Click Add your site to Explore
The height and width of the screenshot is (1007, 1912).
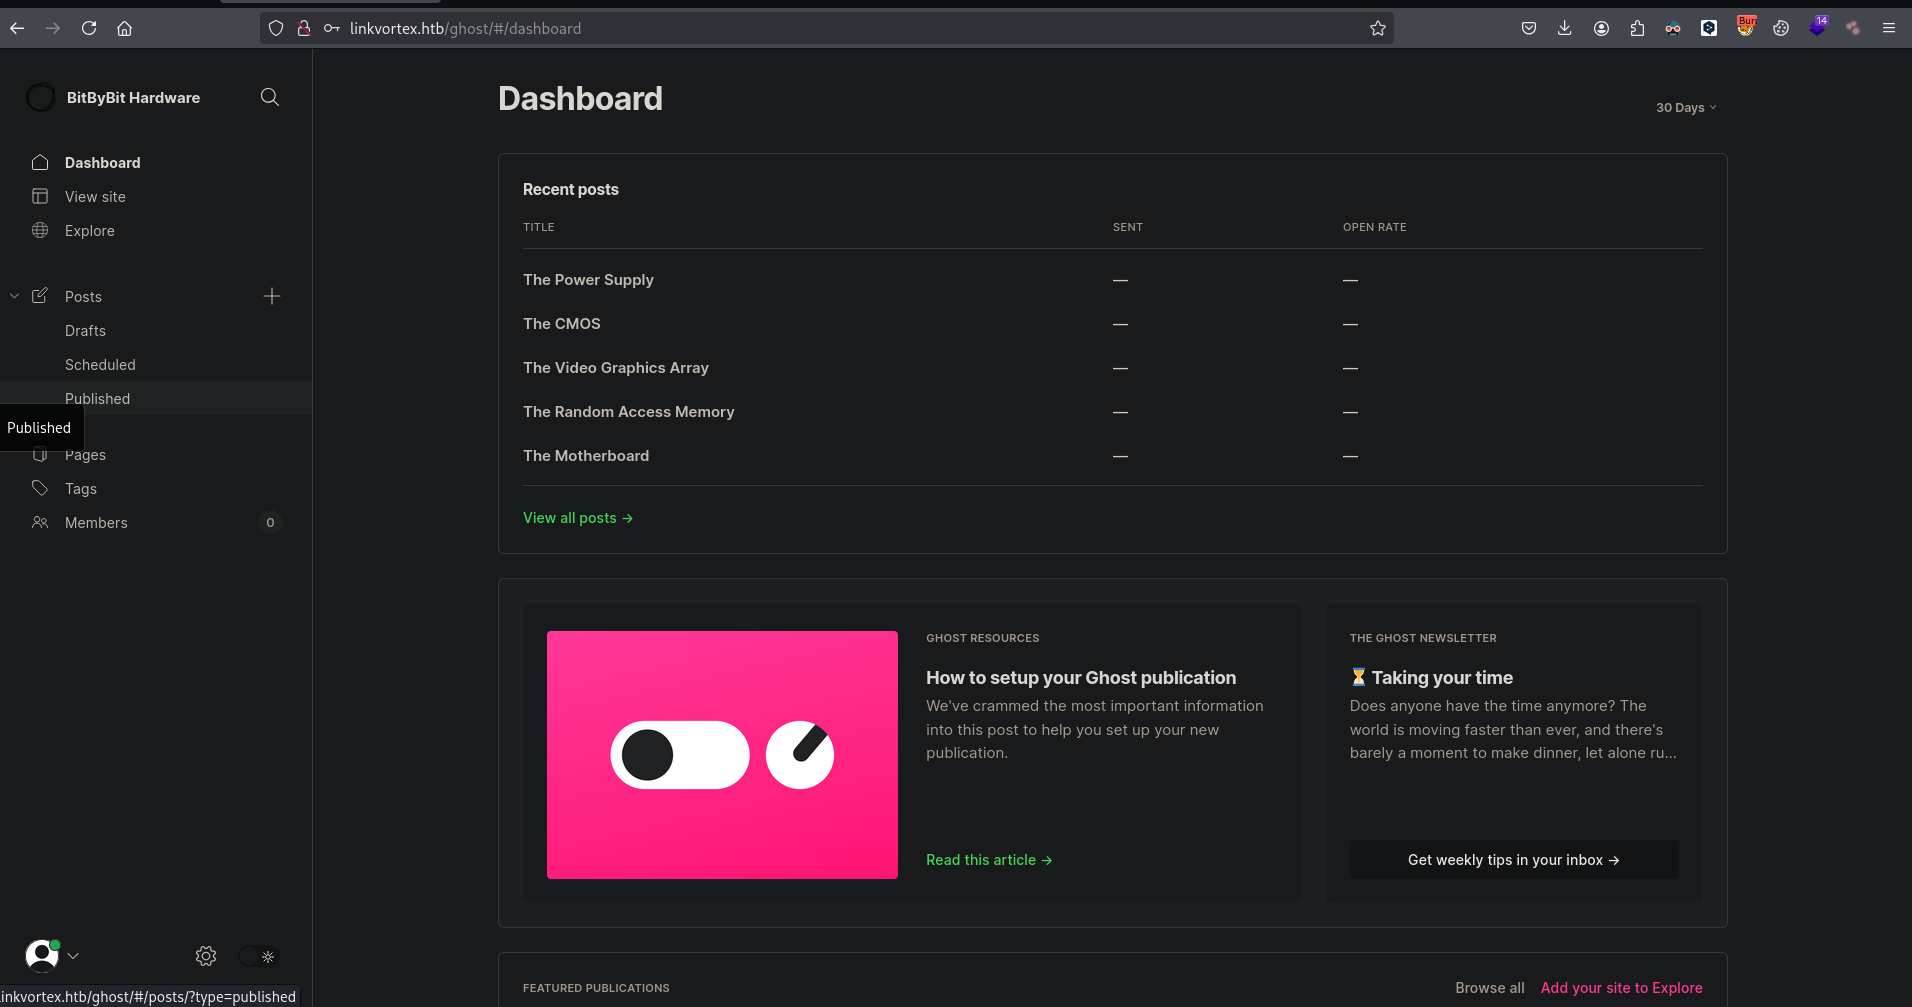1621,988
